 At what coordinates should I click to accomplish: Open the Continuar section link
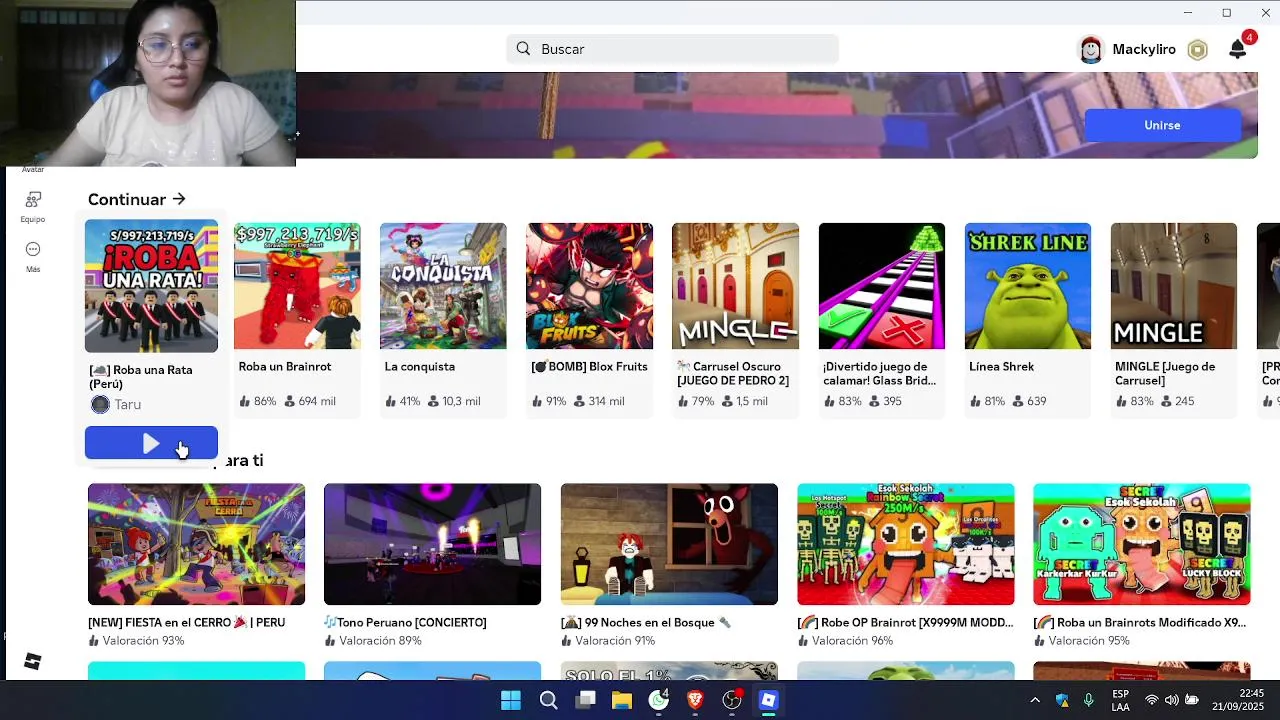[137, 199]
